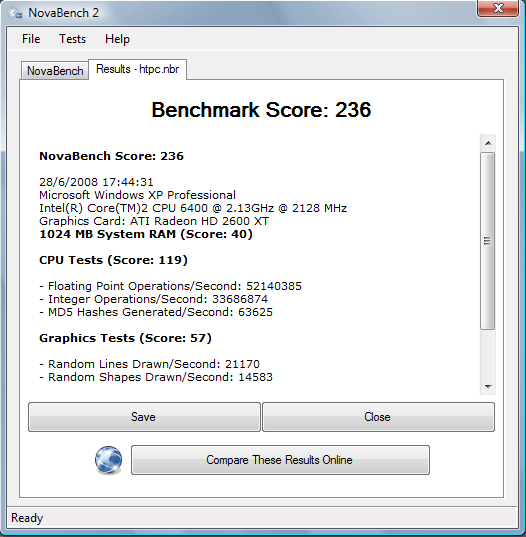
Task: Click the Close button below results
Action: pyautogui.click(x=378, y=417)
